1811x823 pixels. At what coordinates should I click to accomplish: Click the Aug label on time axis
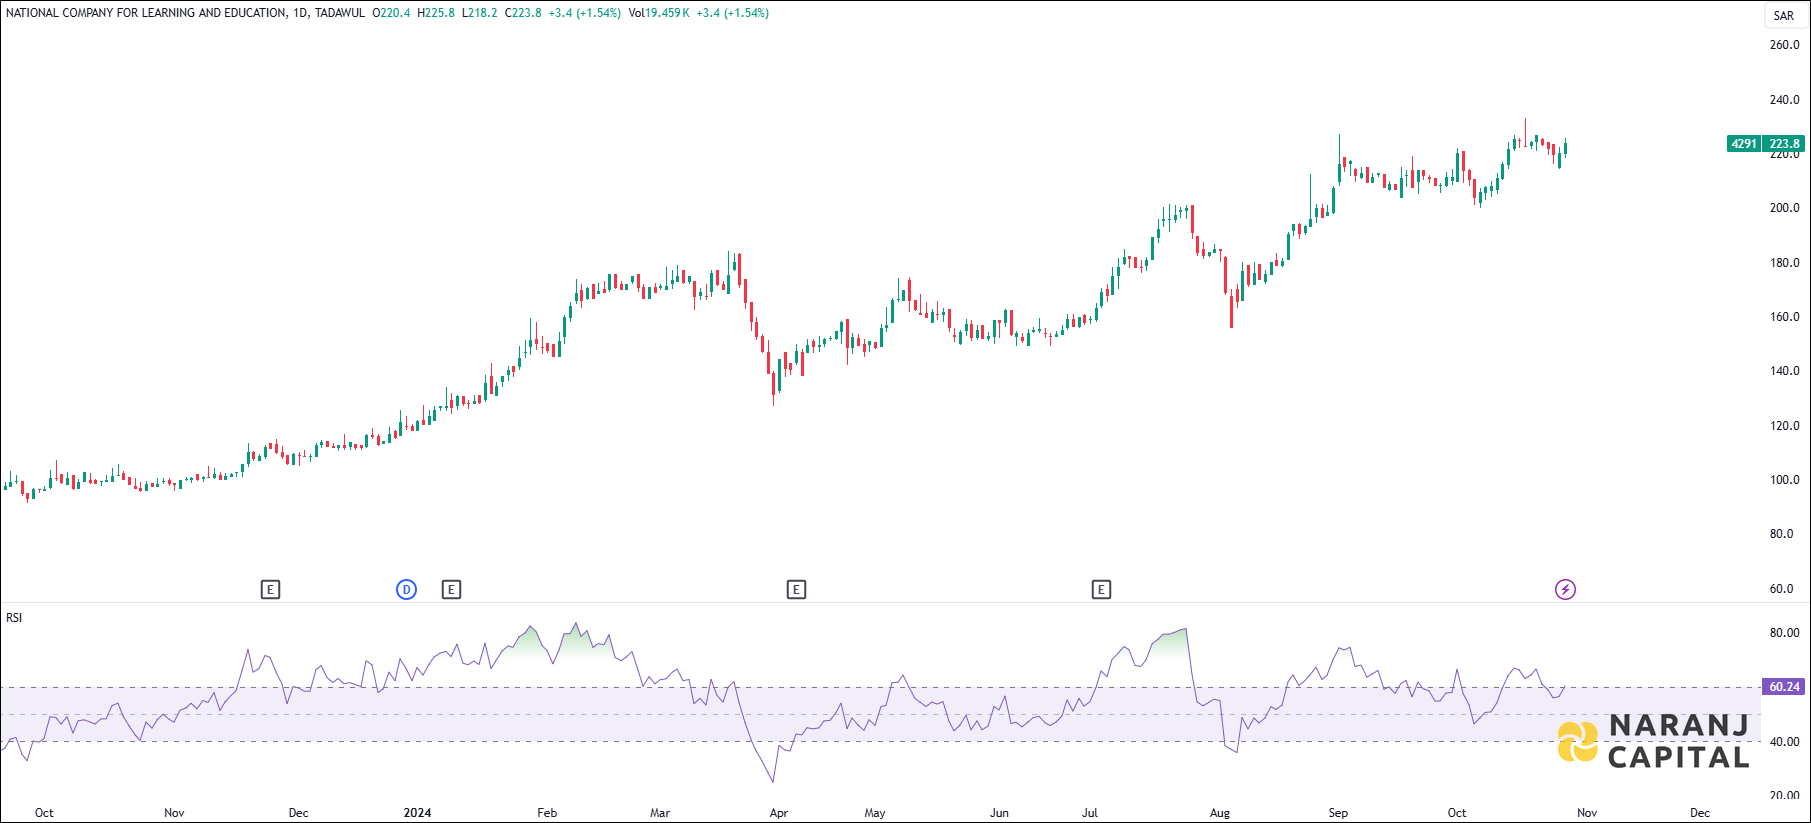(x=1220, y=812)
